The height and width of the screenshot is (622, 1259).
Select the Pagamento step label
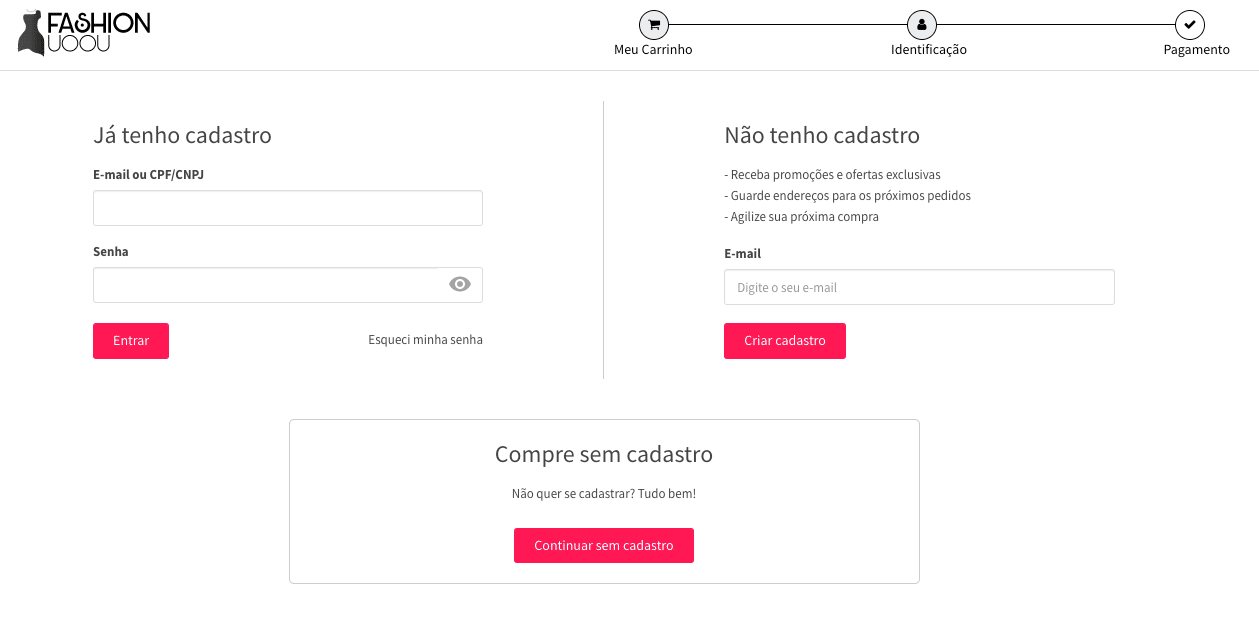click(x=1196, y=49)
